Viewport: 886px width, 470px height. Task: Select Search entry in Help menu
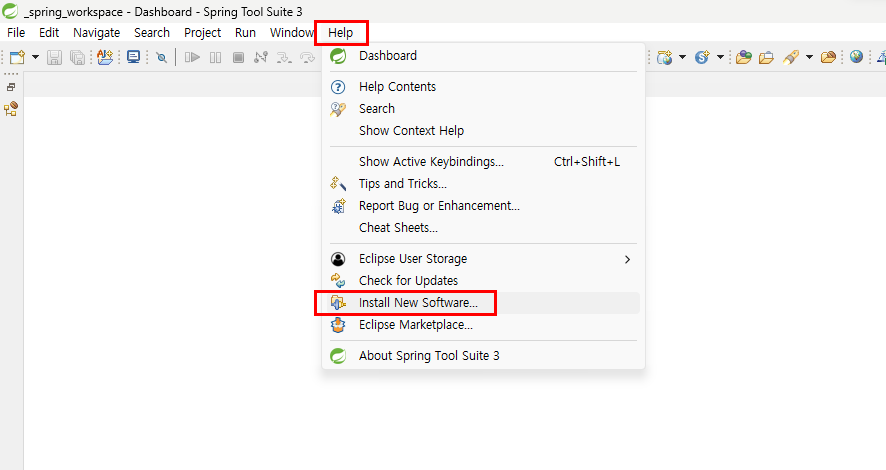(x=483, y=108)
